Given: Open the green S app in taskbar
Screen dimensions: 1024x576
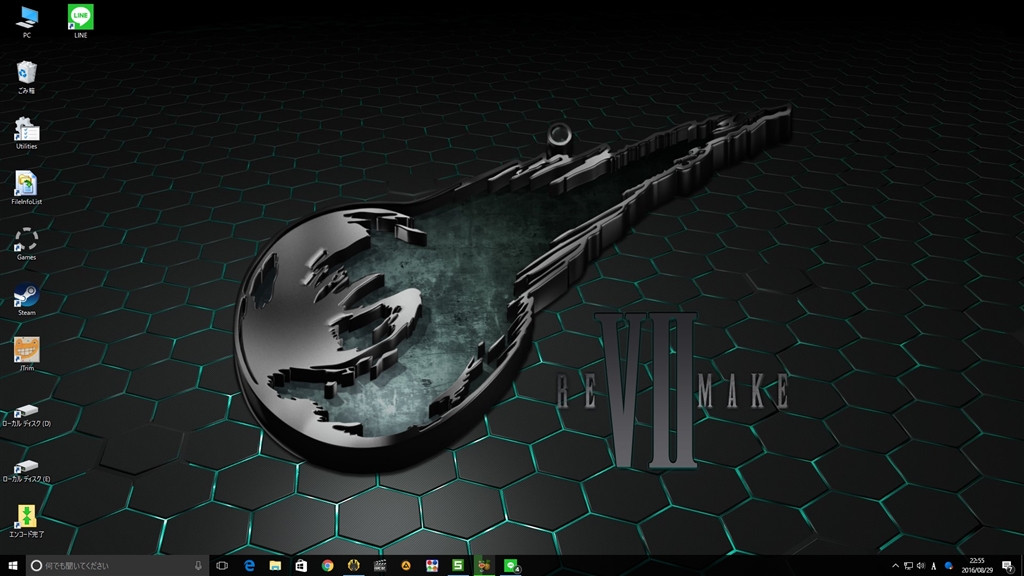Looking at the screenshot, I should pyautogui.click(x=458, y=566).
